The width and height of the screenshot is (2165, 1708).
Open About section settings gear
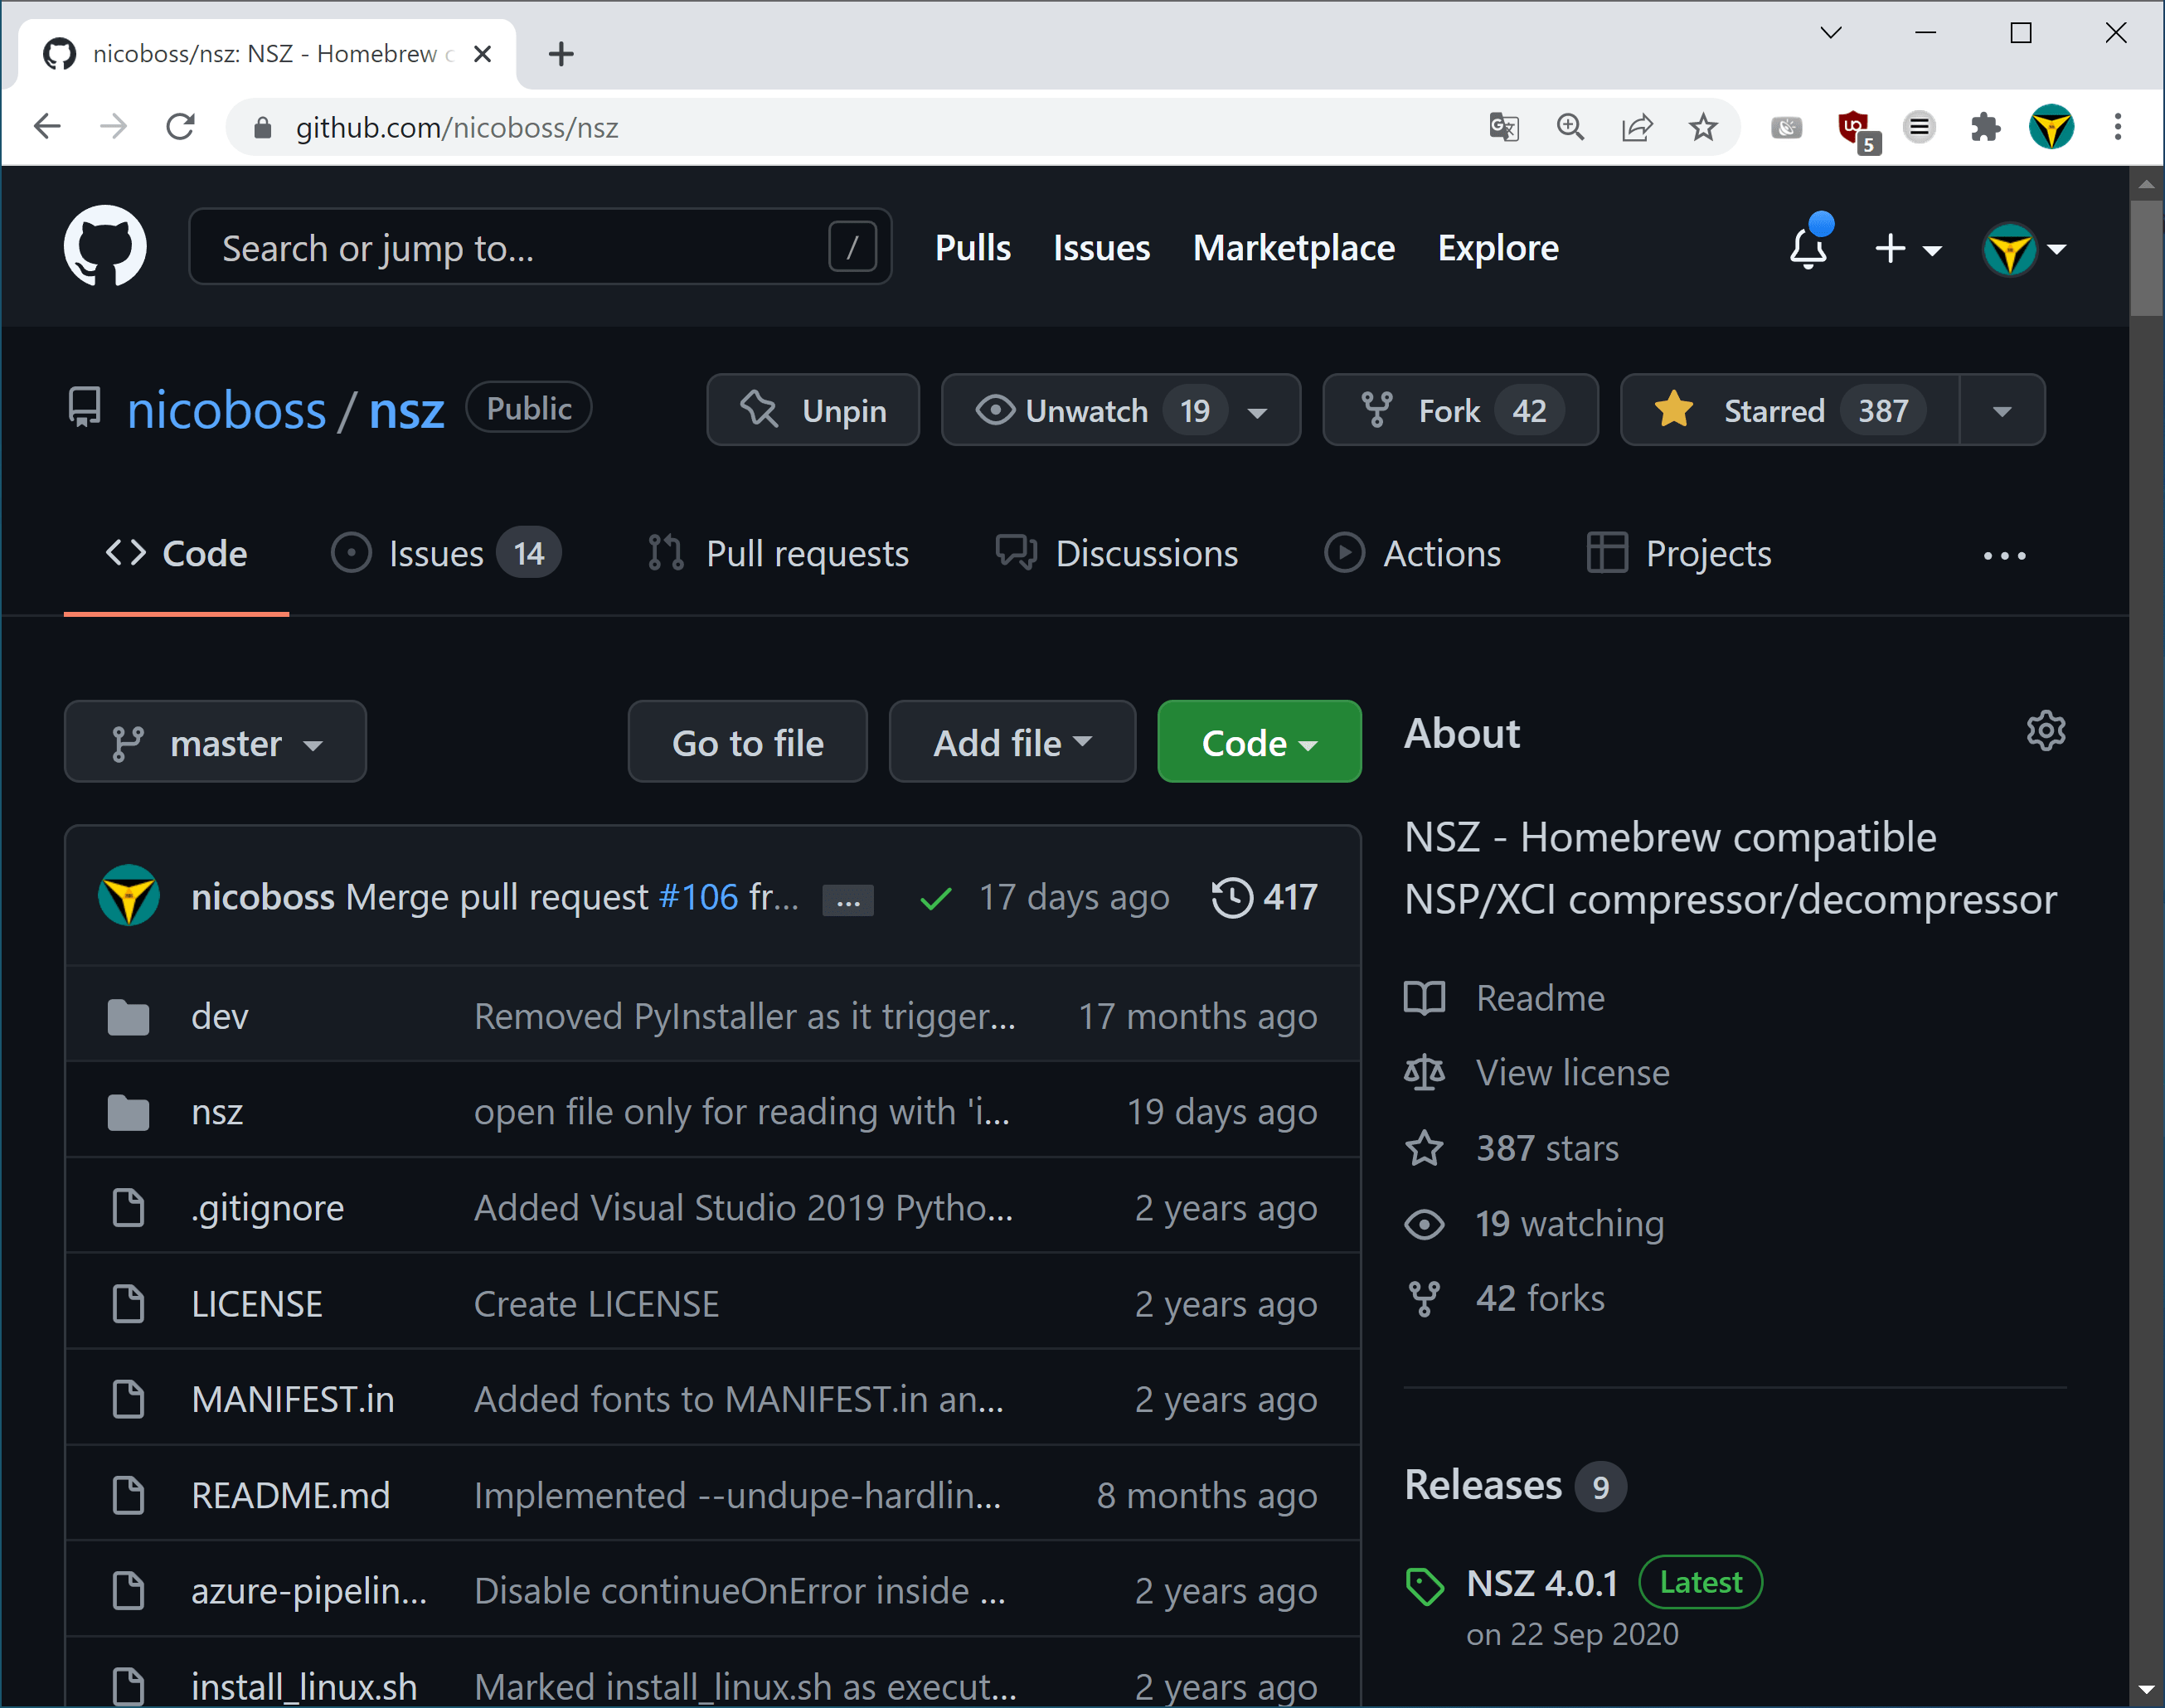[x=2045, y=731]
